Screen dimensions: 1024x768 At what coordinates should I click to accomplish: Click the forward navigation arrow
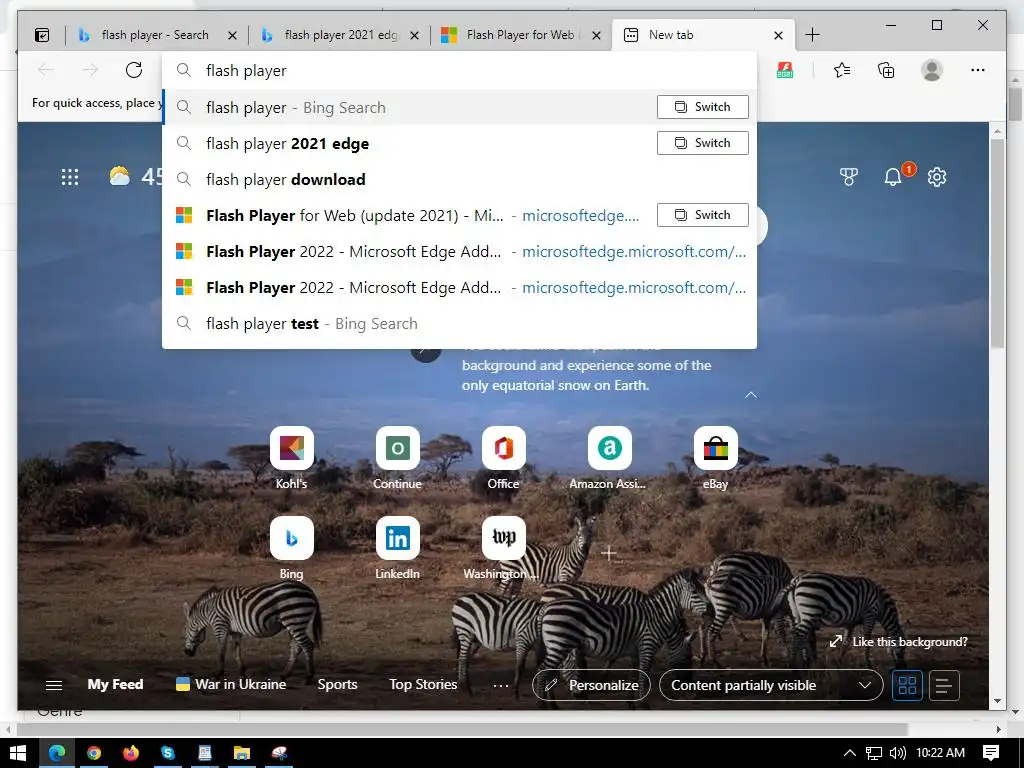coord(90,70)
